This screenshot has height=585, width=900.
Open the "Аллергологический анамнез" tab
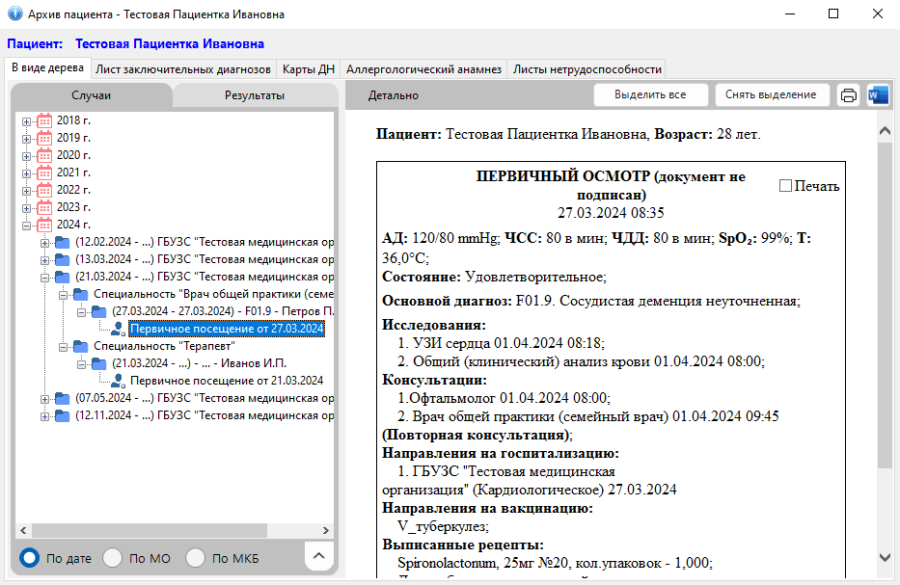point(424,69)
